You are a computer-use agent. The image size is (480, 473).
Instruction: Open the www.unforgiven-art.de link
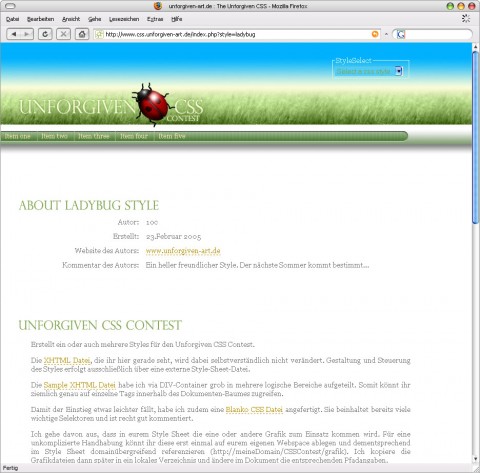(183, 251)
